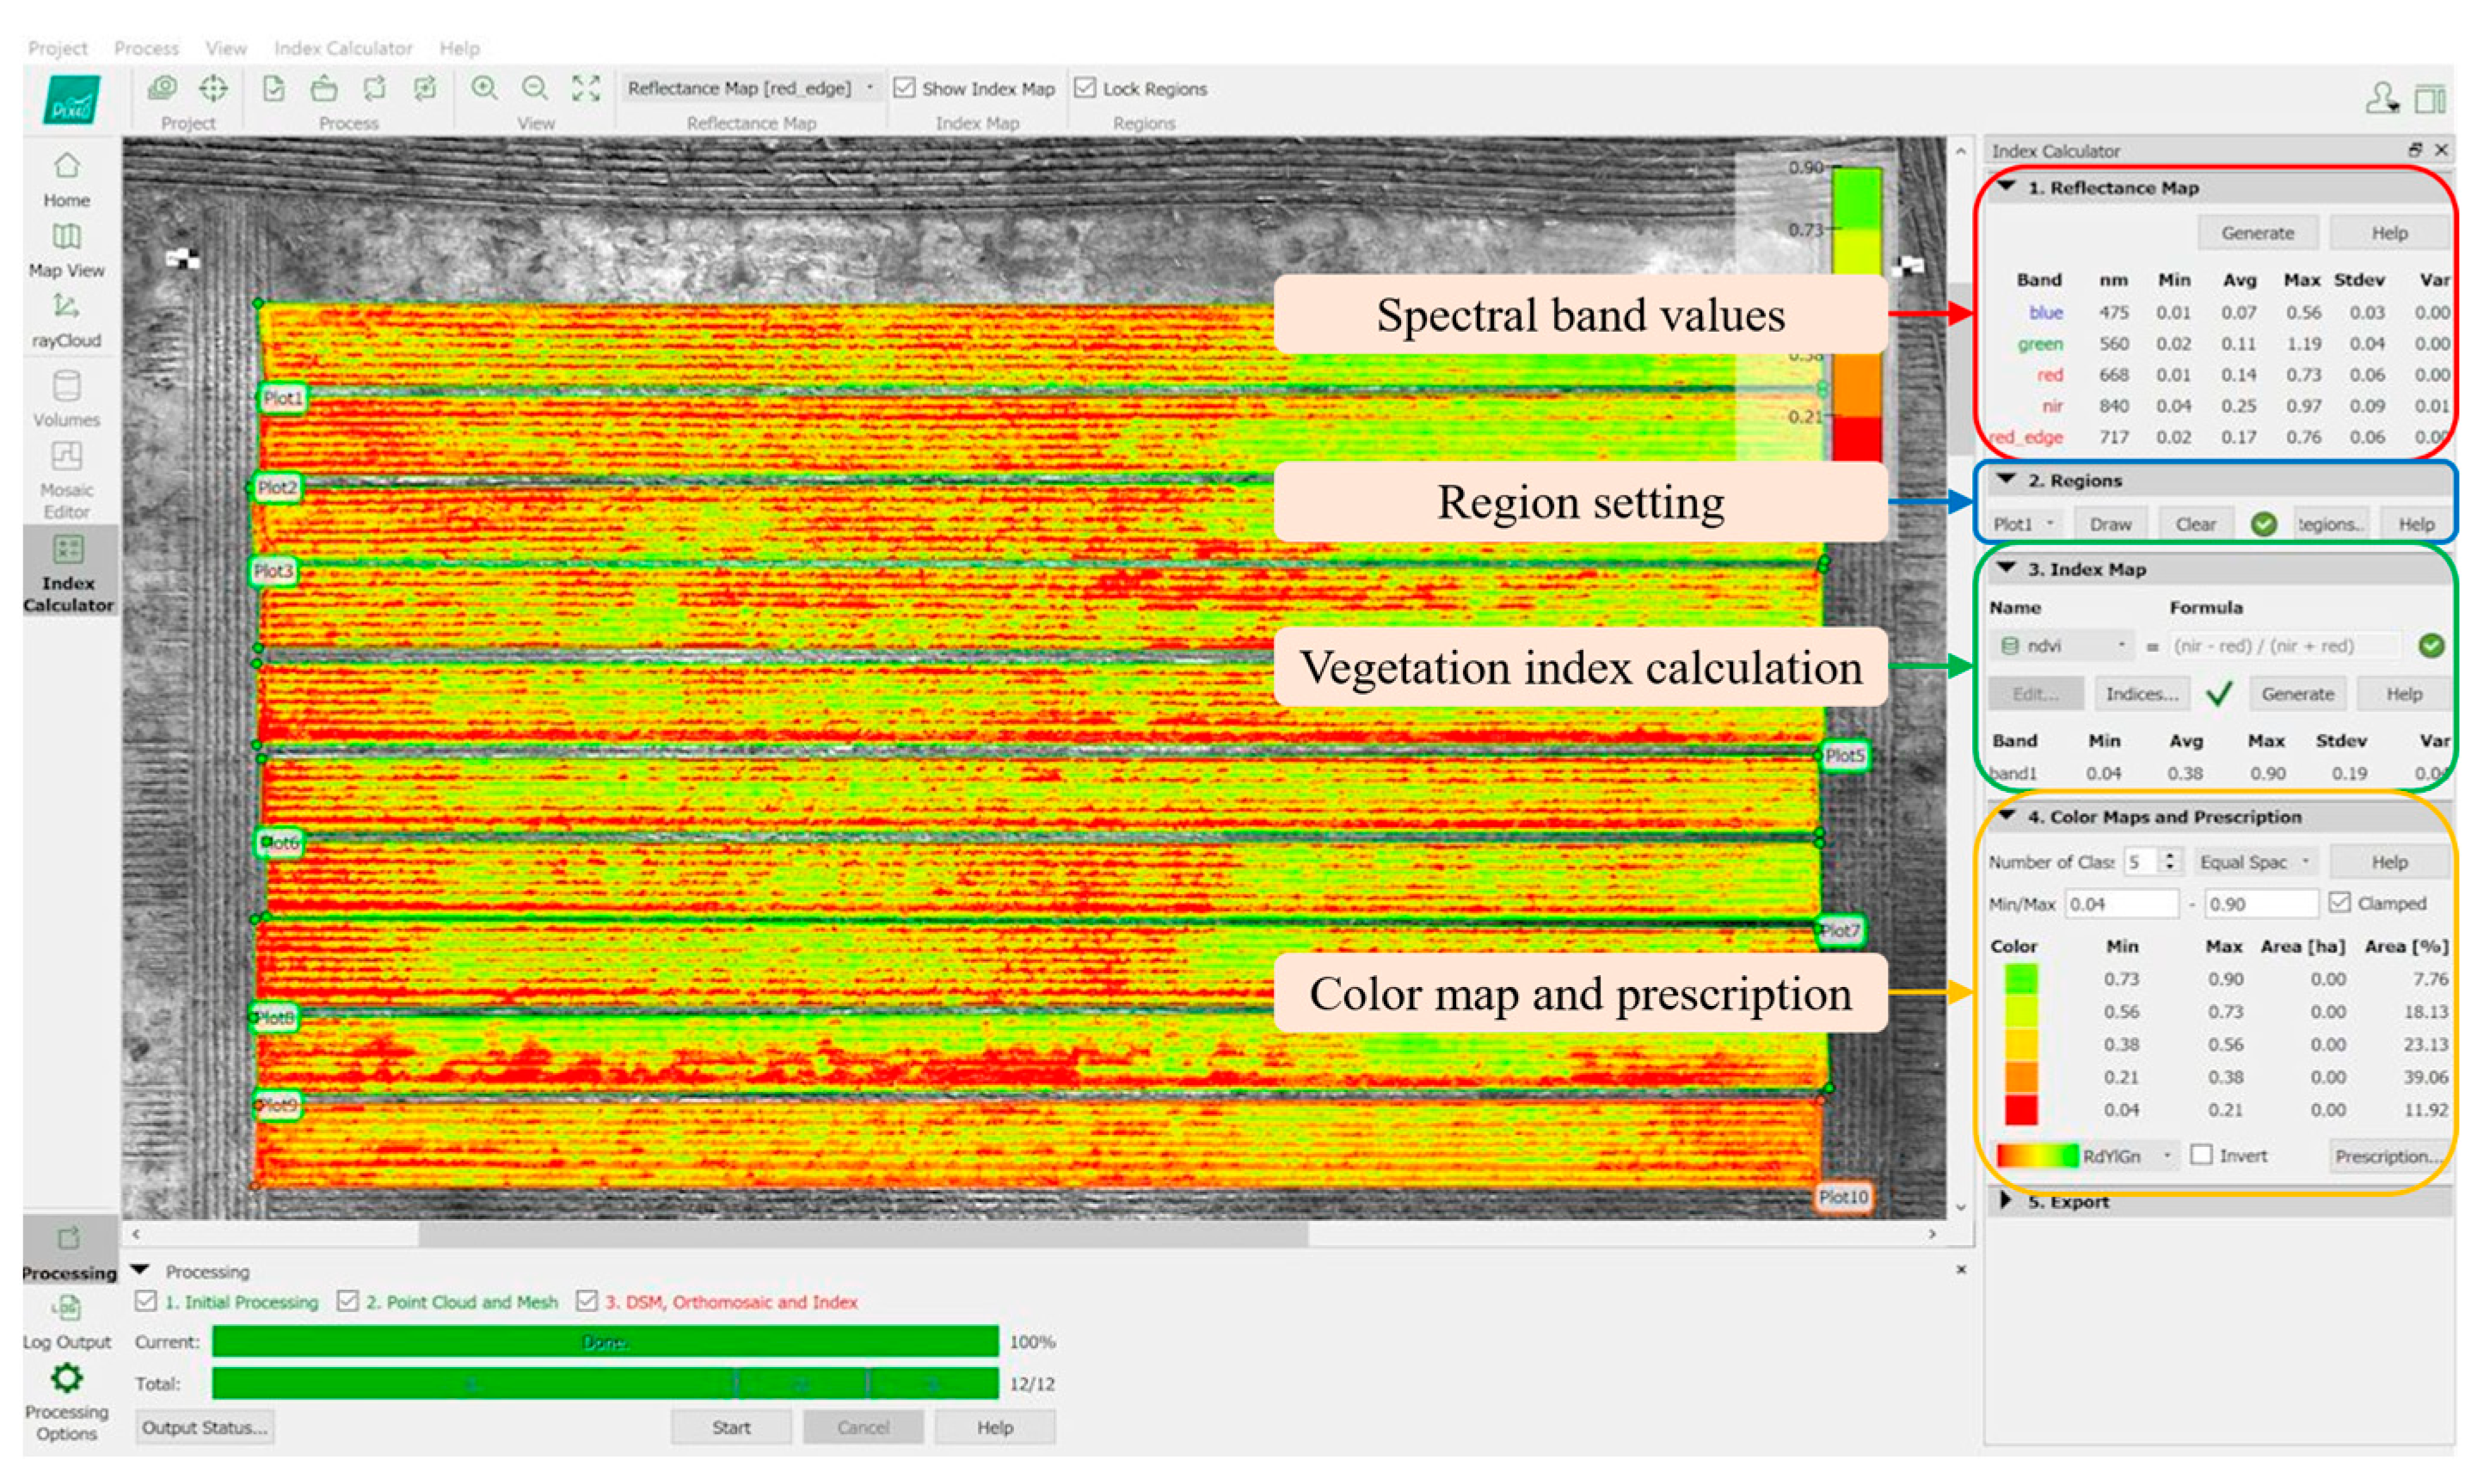Expand the 5. Export section
2483x1484 pixels.
pos(2006,1200)
